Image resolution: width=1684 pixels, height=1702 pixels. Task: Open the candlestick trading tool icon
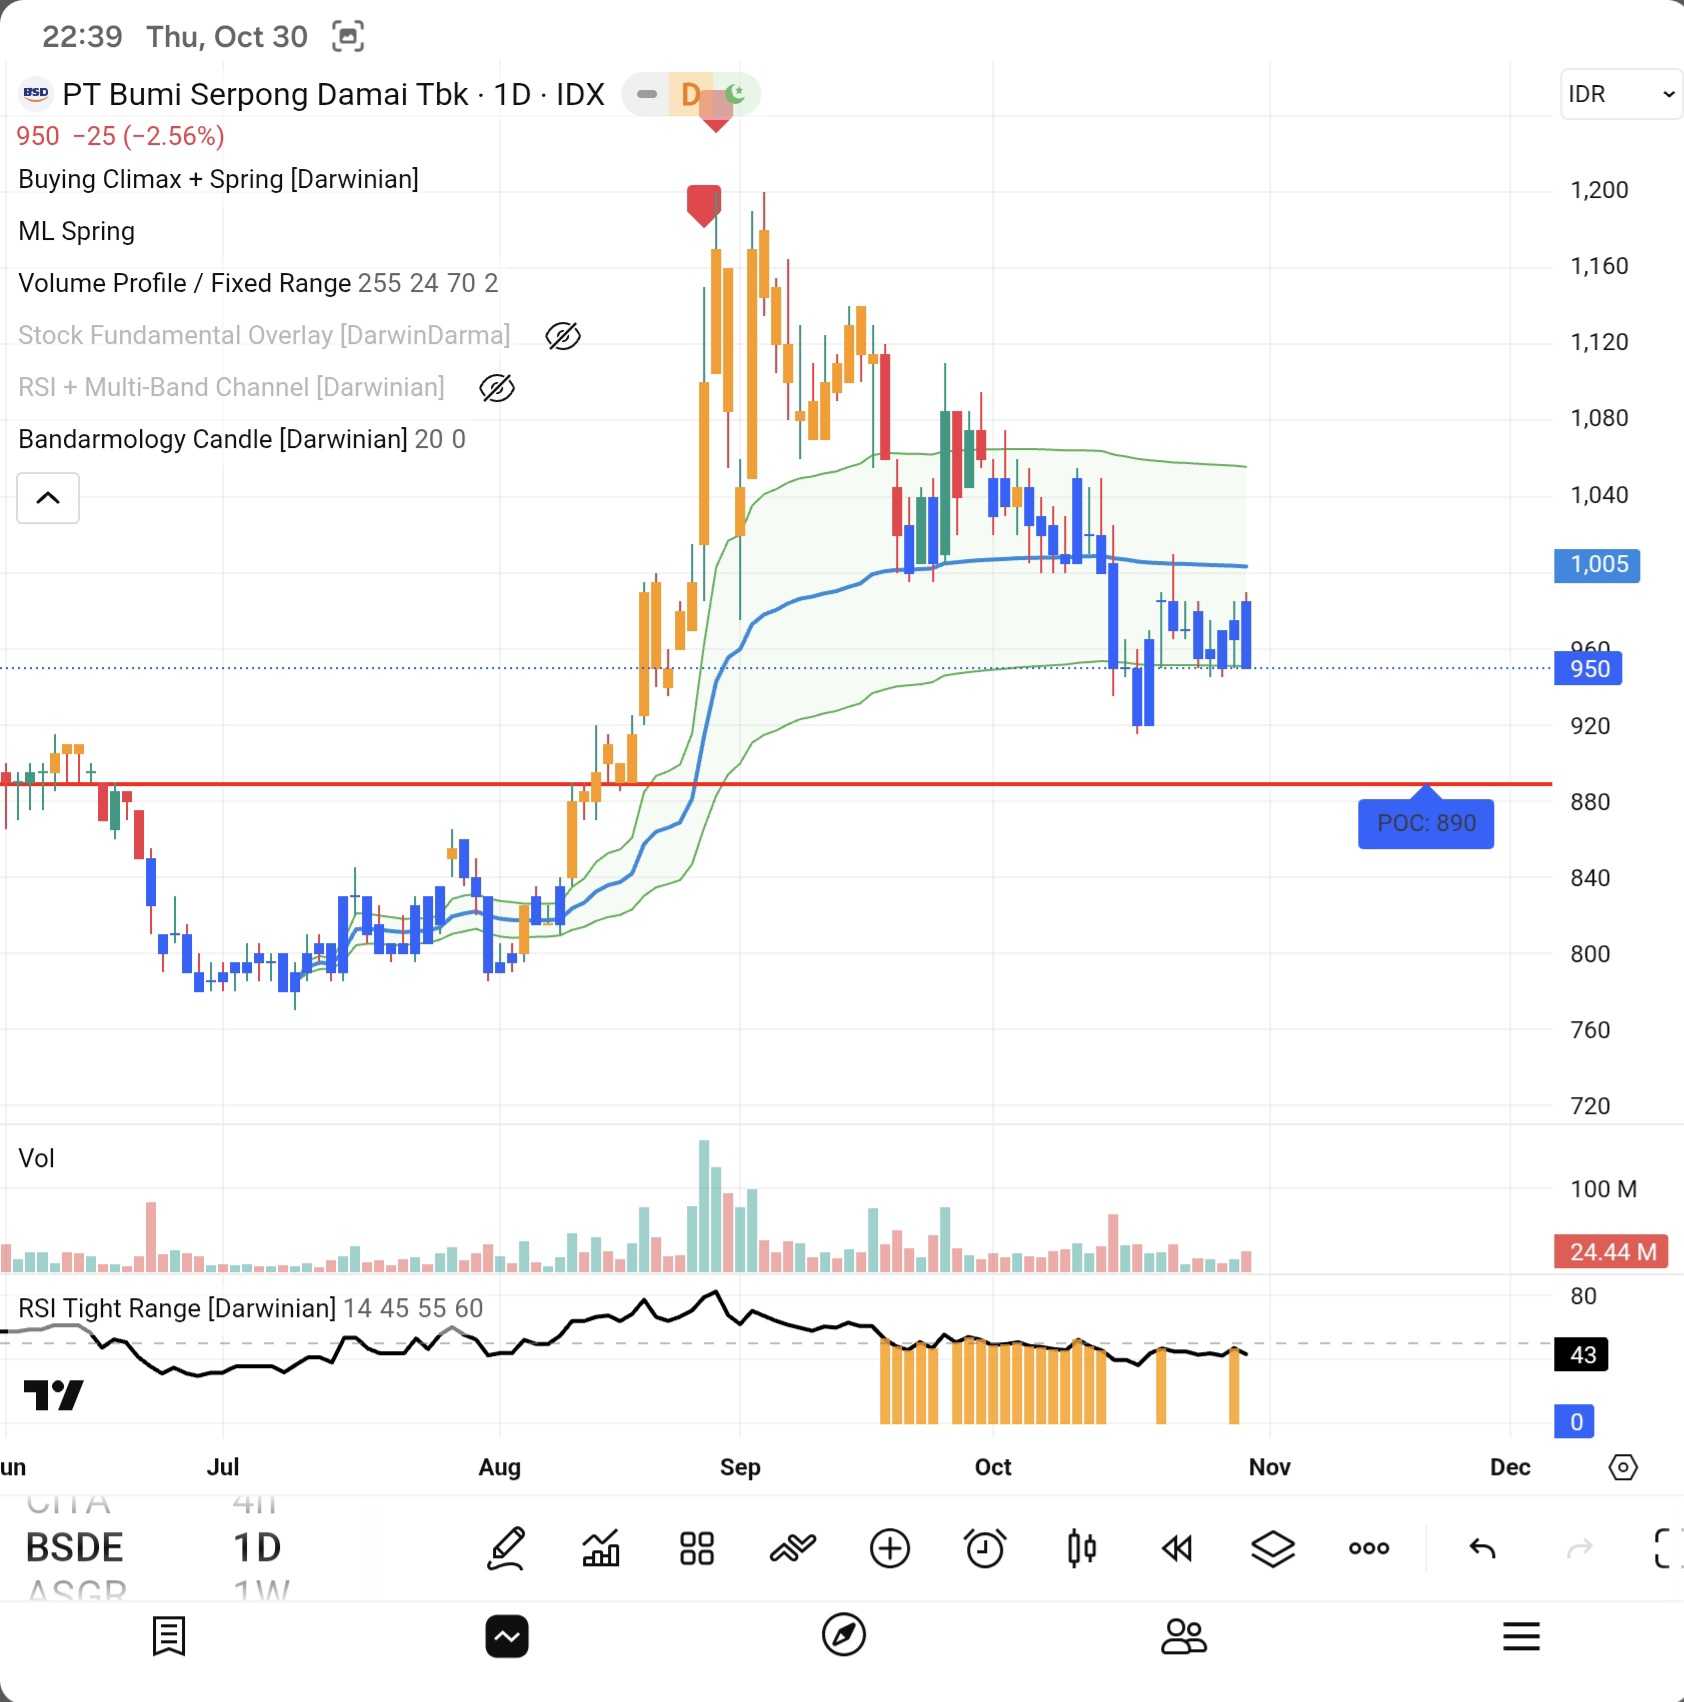point(1081,1548)
